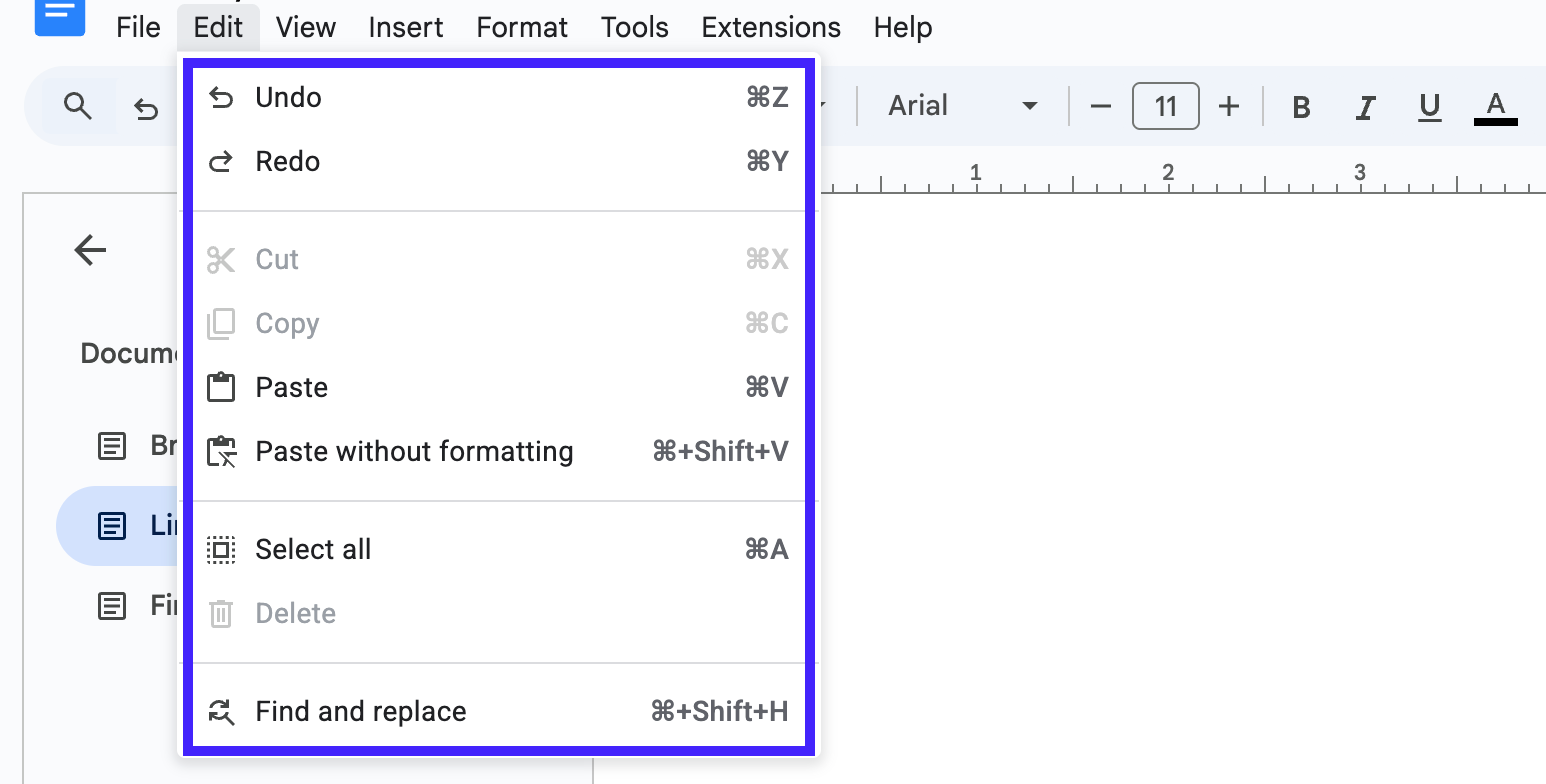The image size is (1546, 784).
Task: Open the Arial font dropdown
Action: tap(962, 106)
